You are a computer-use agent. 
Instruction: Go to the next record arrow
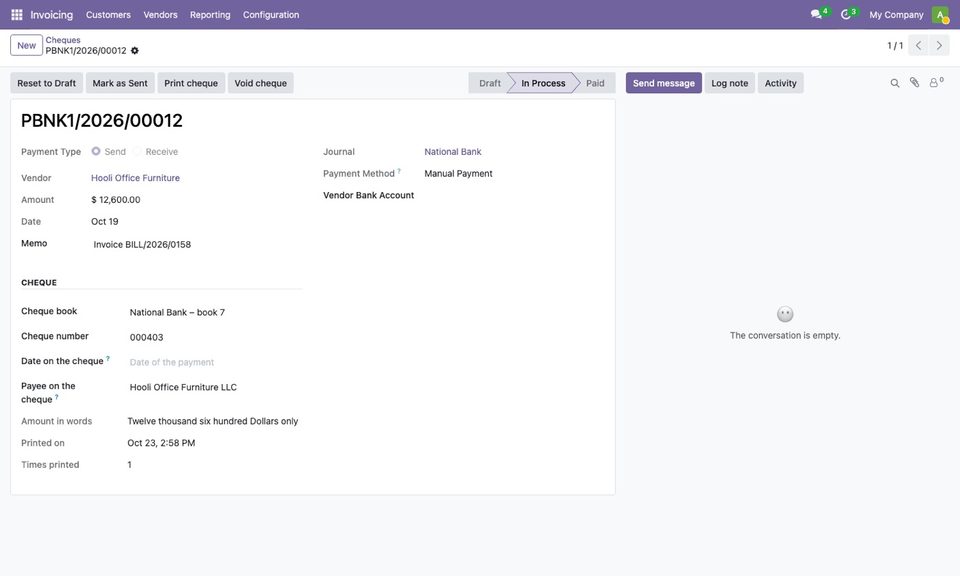(x=939, y=45)
